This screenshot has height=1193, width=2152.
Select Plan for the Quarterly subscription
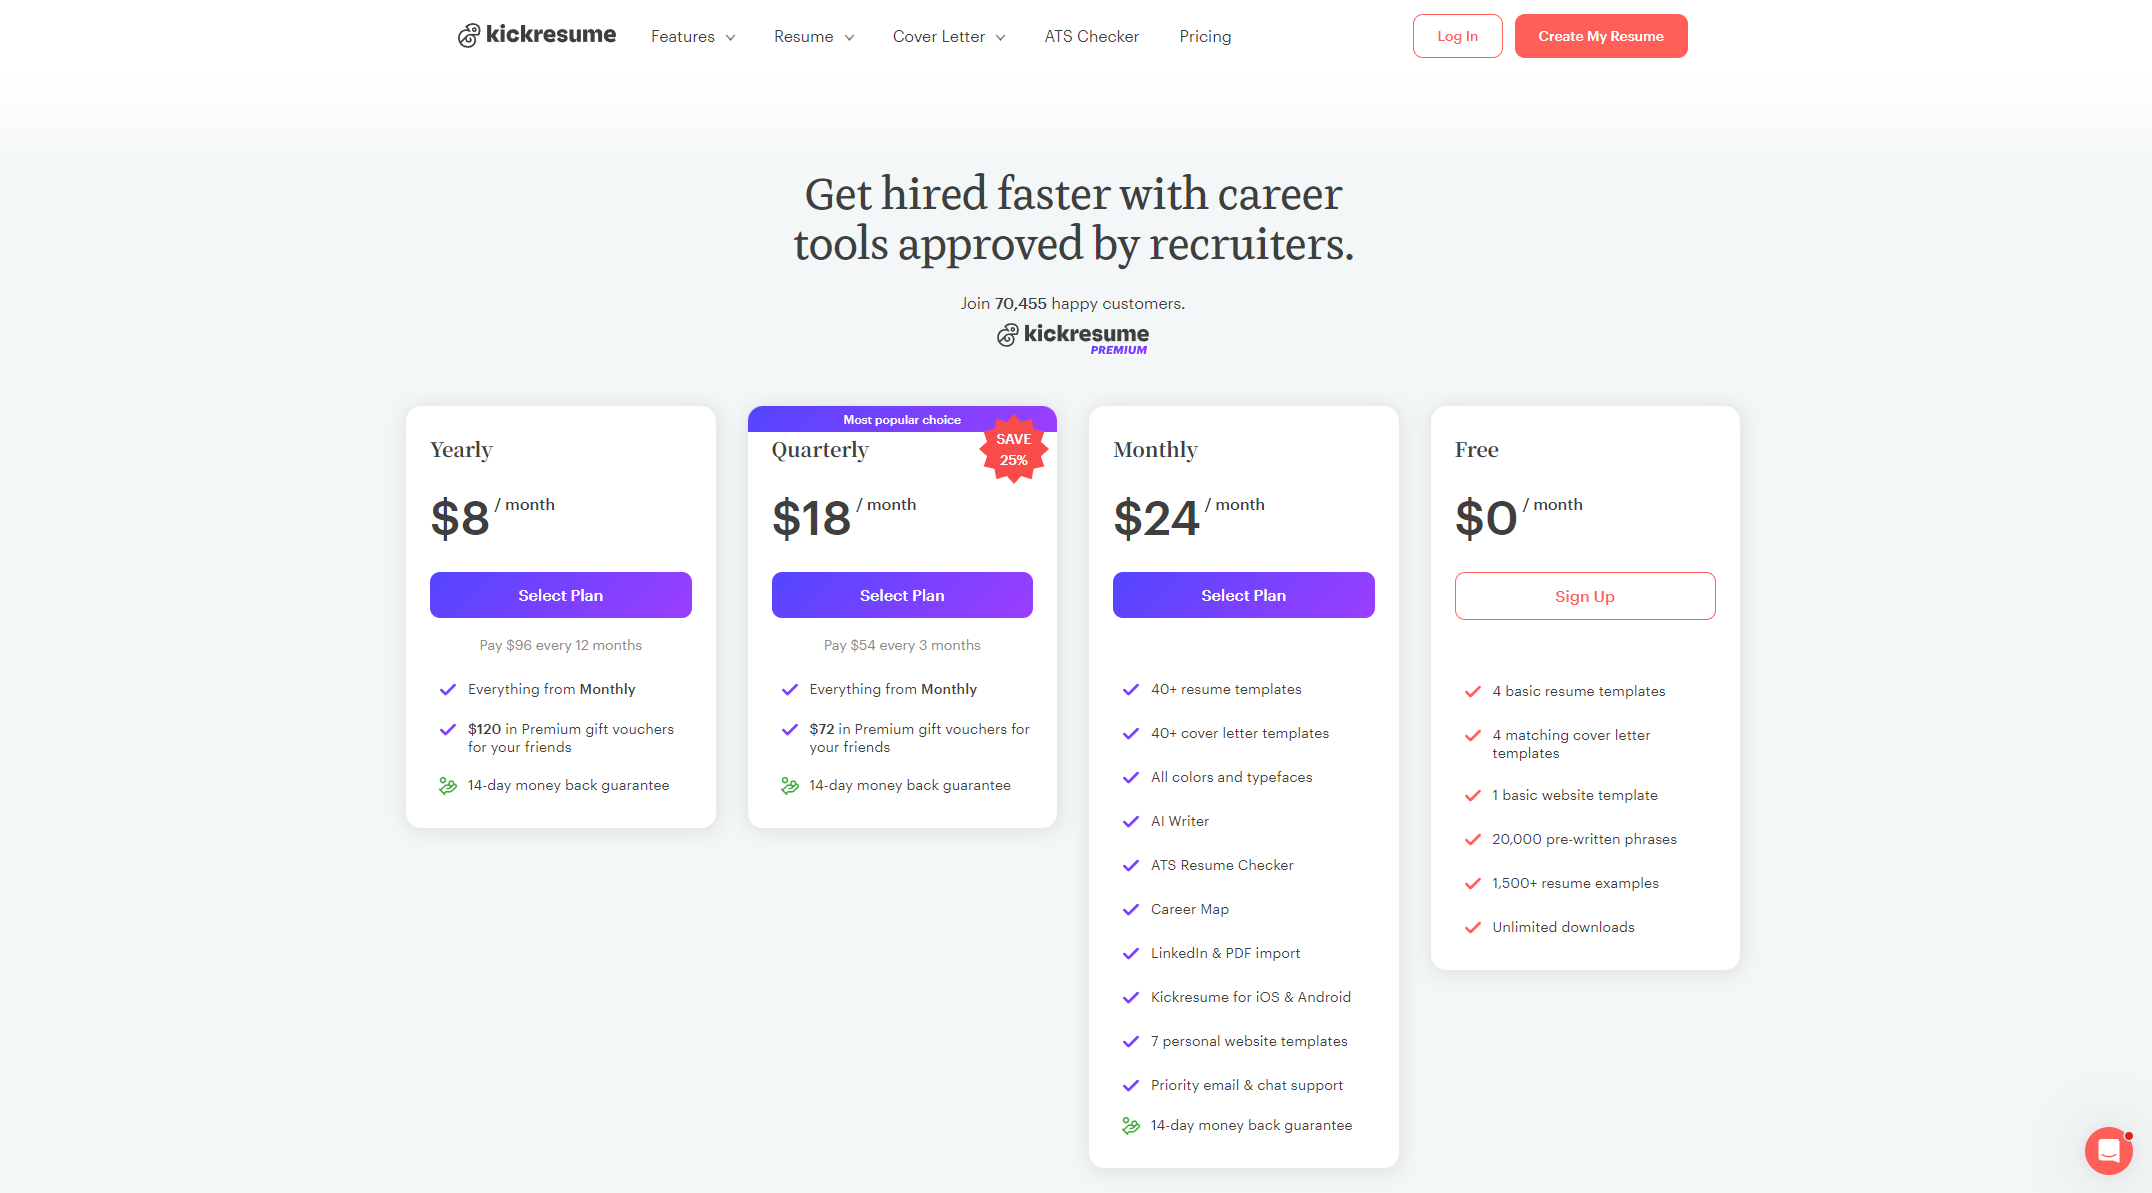(x=901, y=595)
